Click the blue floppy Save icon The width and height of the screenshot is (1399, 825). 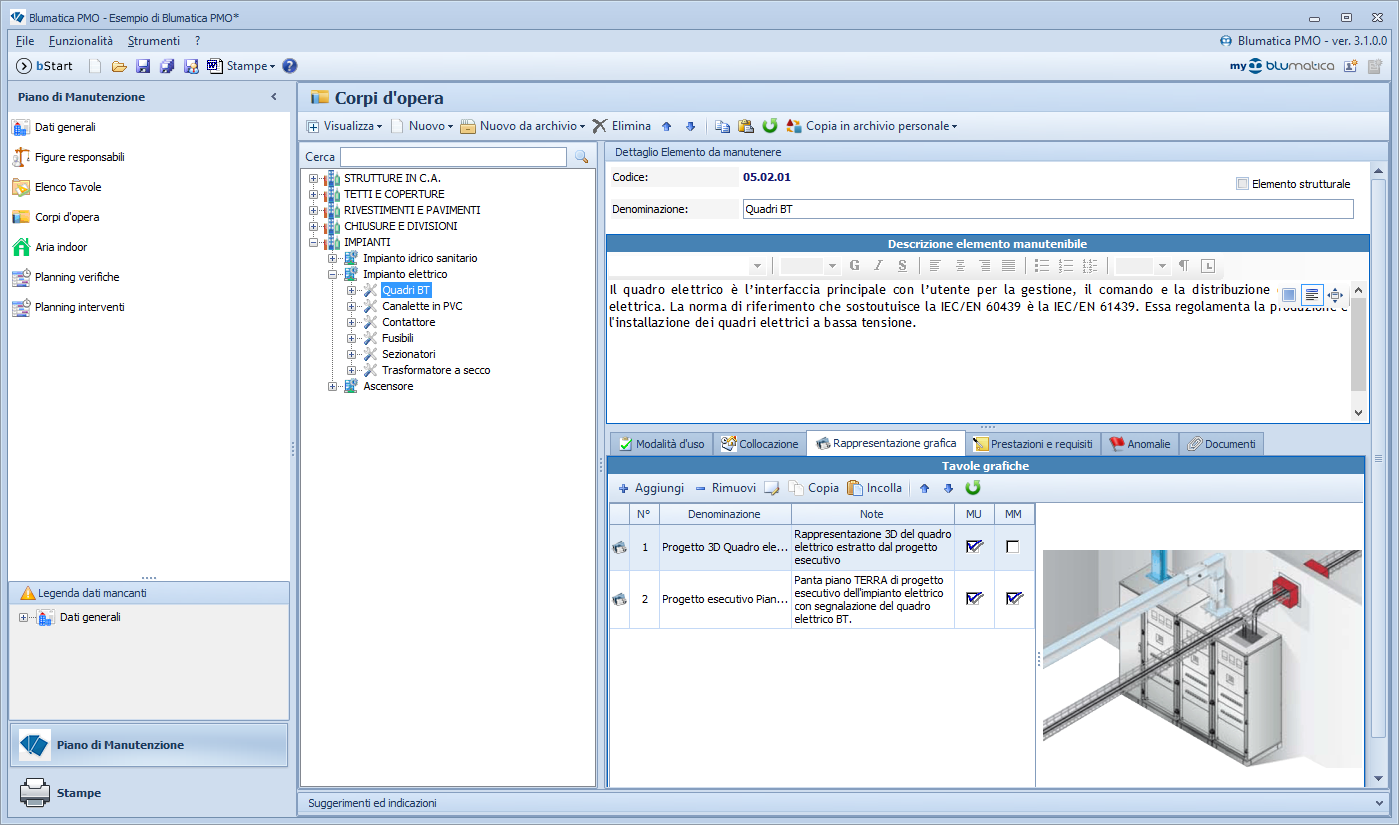click(143, 66)
